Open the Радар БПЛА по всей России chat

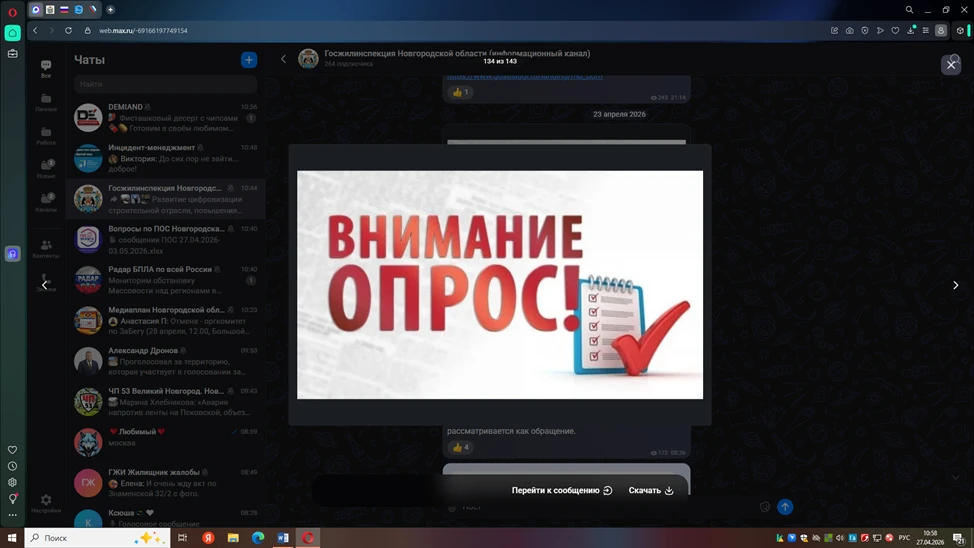[x=165, y=280]
